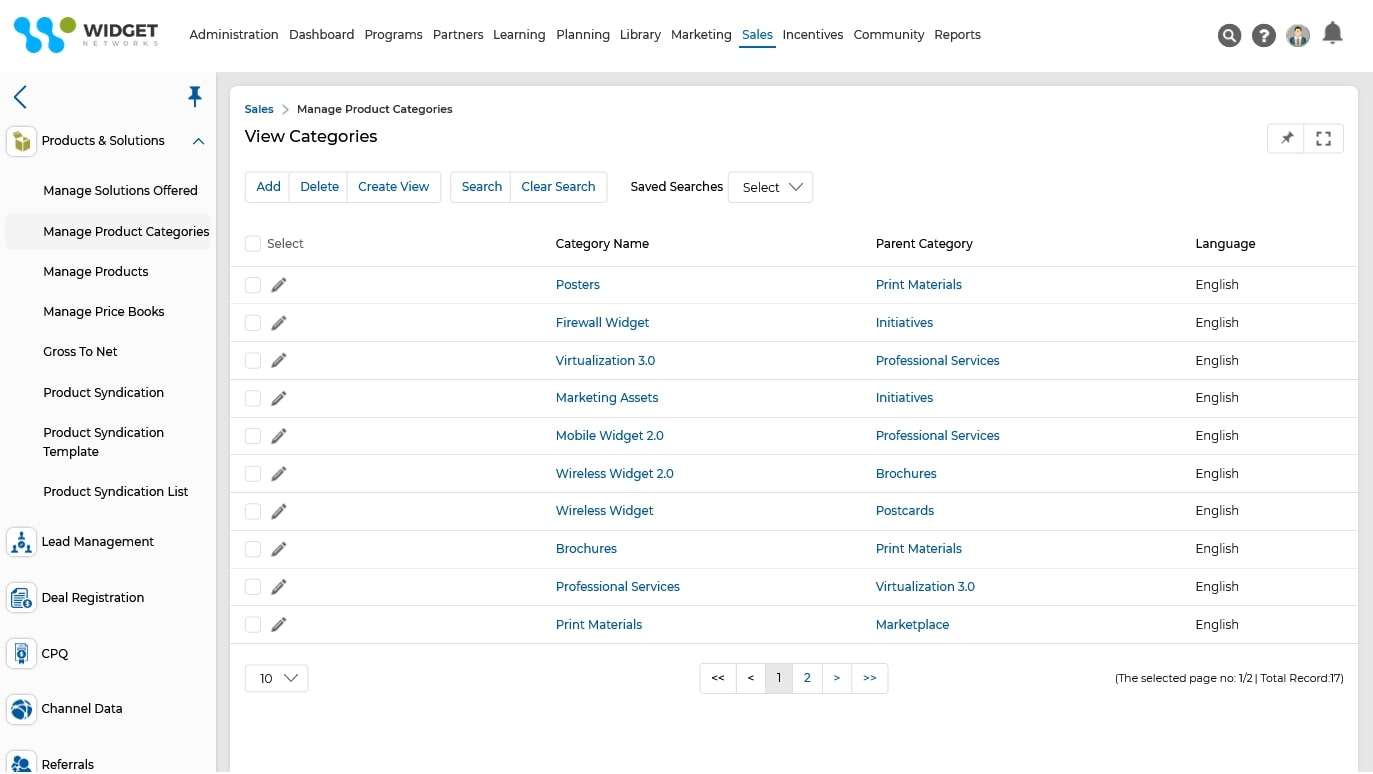The image size is (1373, 774).
Task: Check the Select all checkbox in the header
Action: 253,243
